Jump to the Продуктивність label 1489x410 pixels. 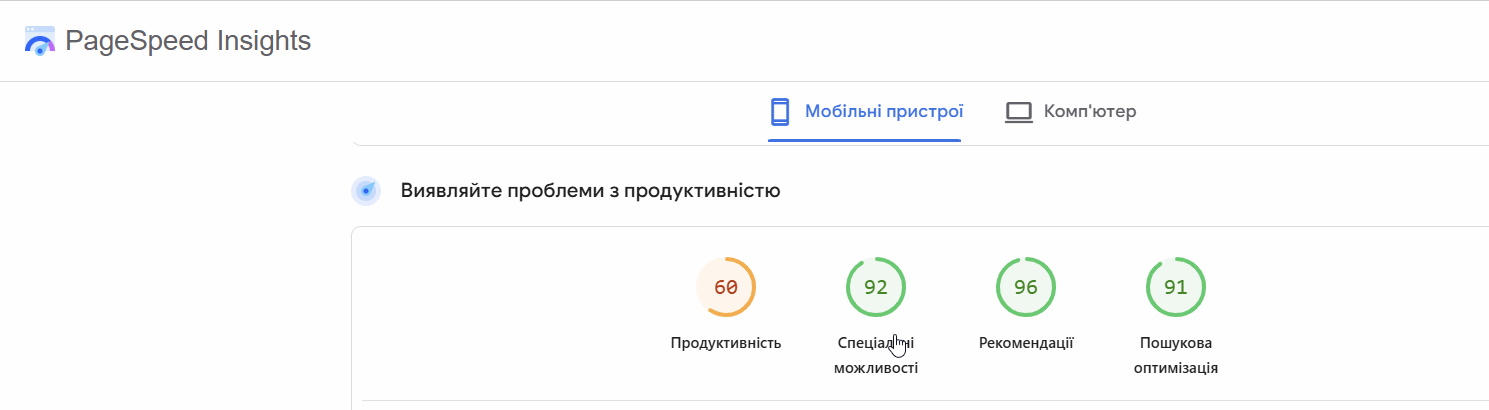pos(726,343)
